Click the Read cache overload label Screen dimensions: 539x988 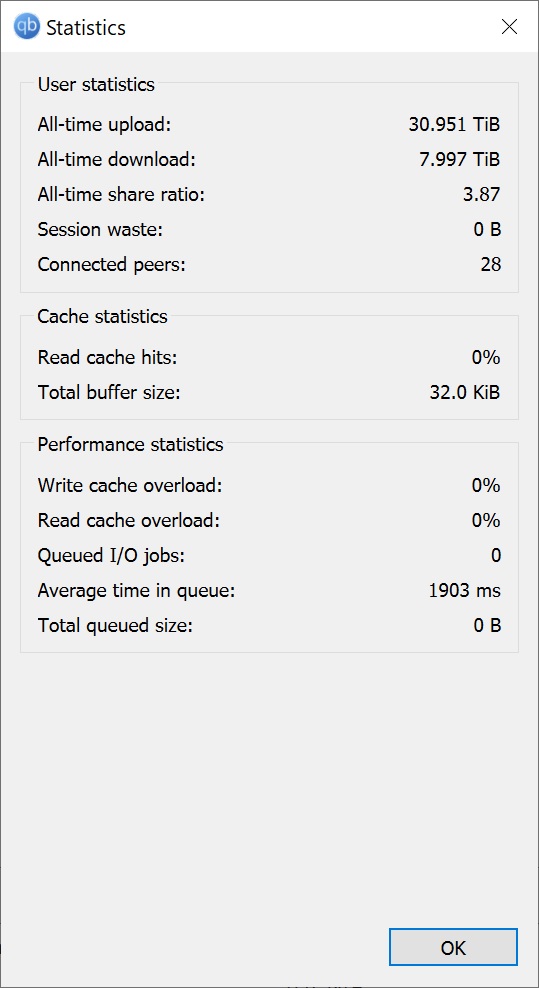(x=129, y=521)
